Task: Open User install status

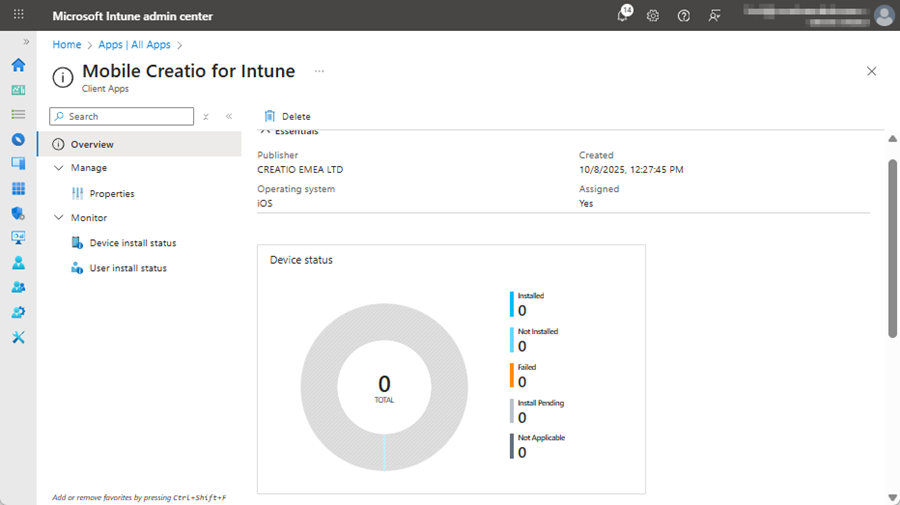Action: (x=128, y=268)
